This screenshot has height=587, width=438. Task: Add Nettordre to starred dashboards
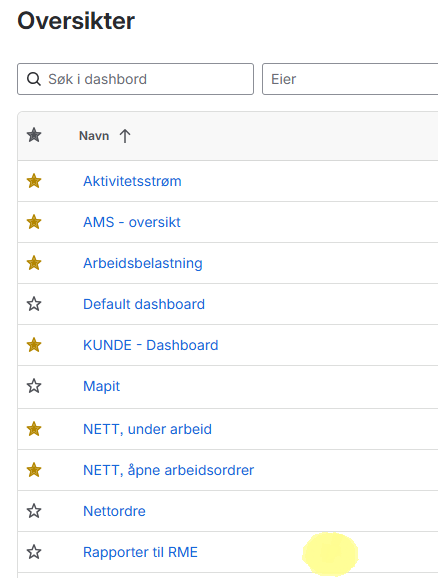click(x=34, y=511)
